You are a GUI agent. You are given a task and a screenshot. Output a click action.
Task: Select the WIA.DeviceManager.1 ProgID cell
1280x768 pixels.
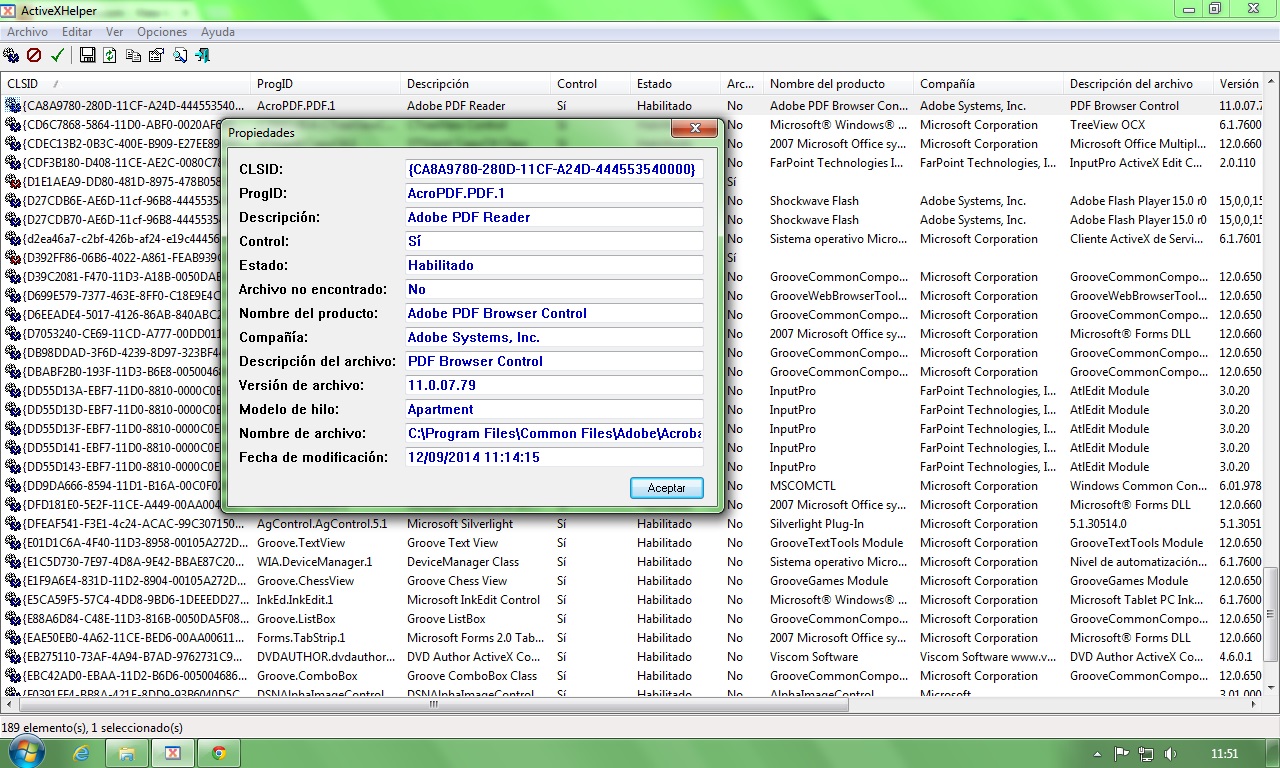tap(314, 562)
